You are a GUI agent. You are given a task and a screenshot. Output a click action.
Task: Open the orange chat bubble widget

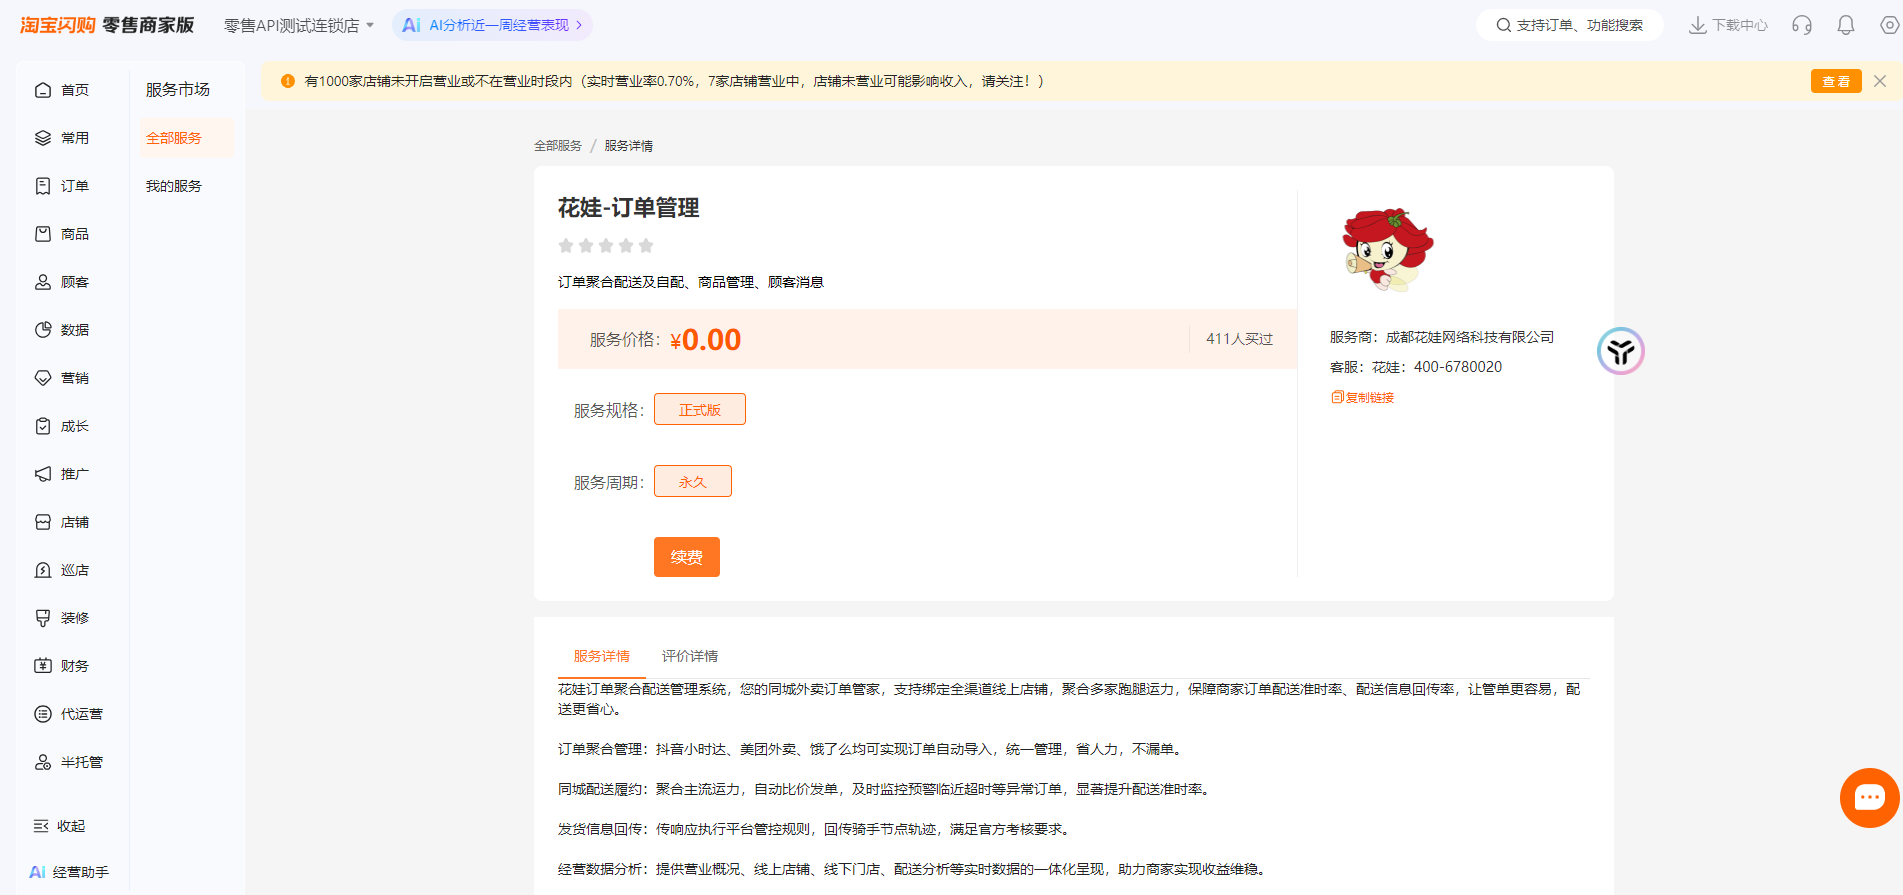tap(1868, 798)
